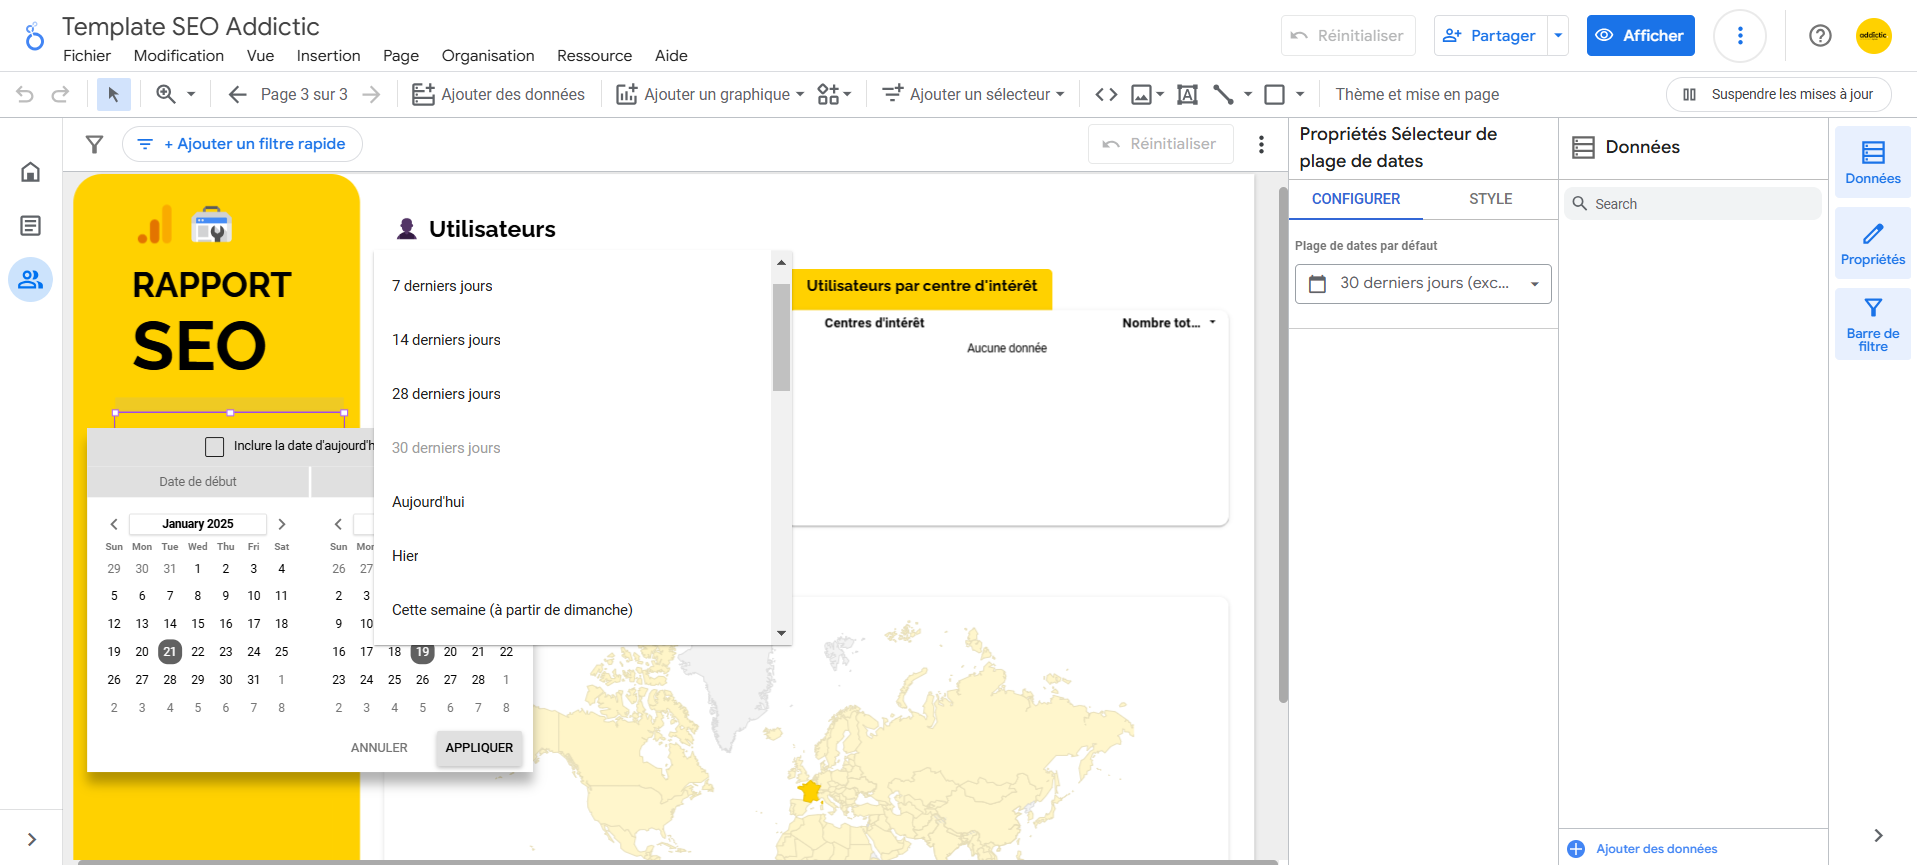Open the Insertion menu
The image size is (1917, 865).
coord(328,56)
